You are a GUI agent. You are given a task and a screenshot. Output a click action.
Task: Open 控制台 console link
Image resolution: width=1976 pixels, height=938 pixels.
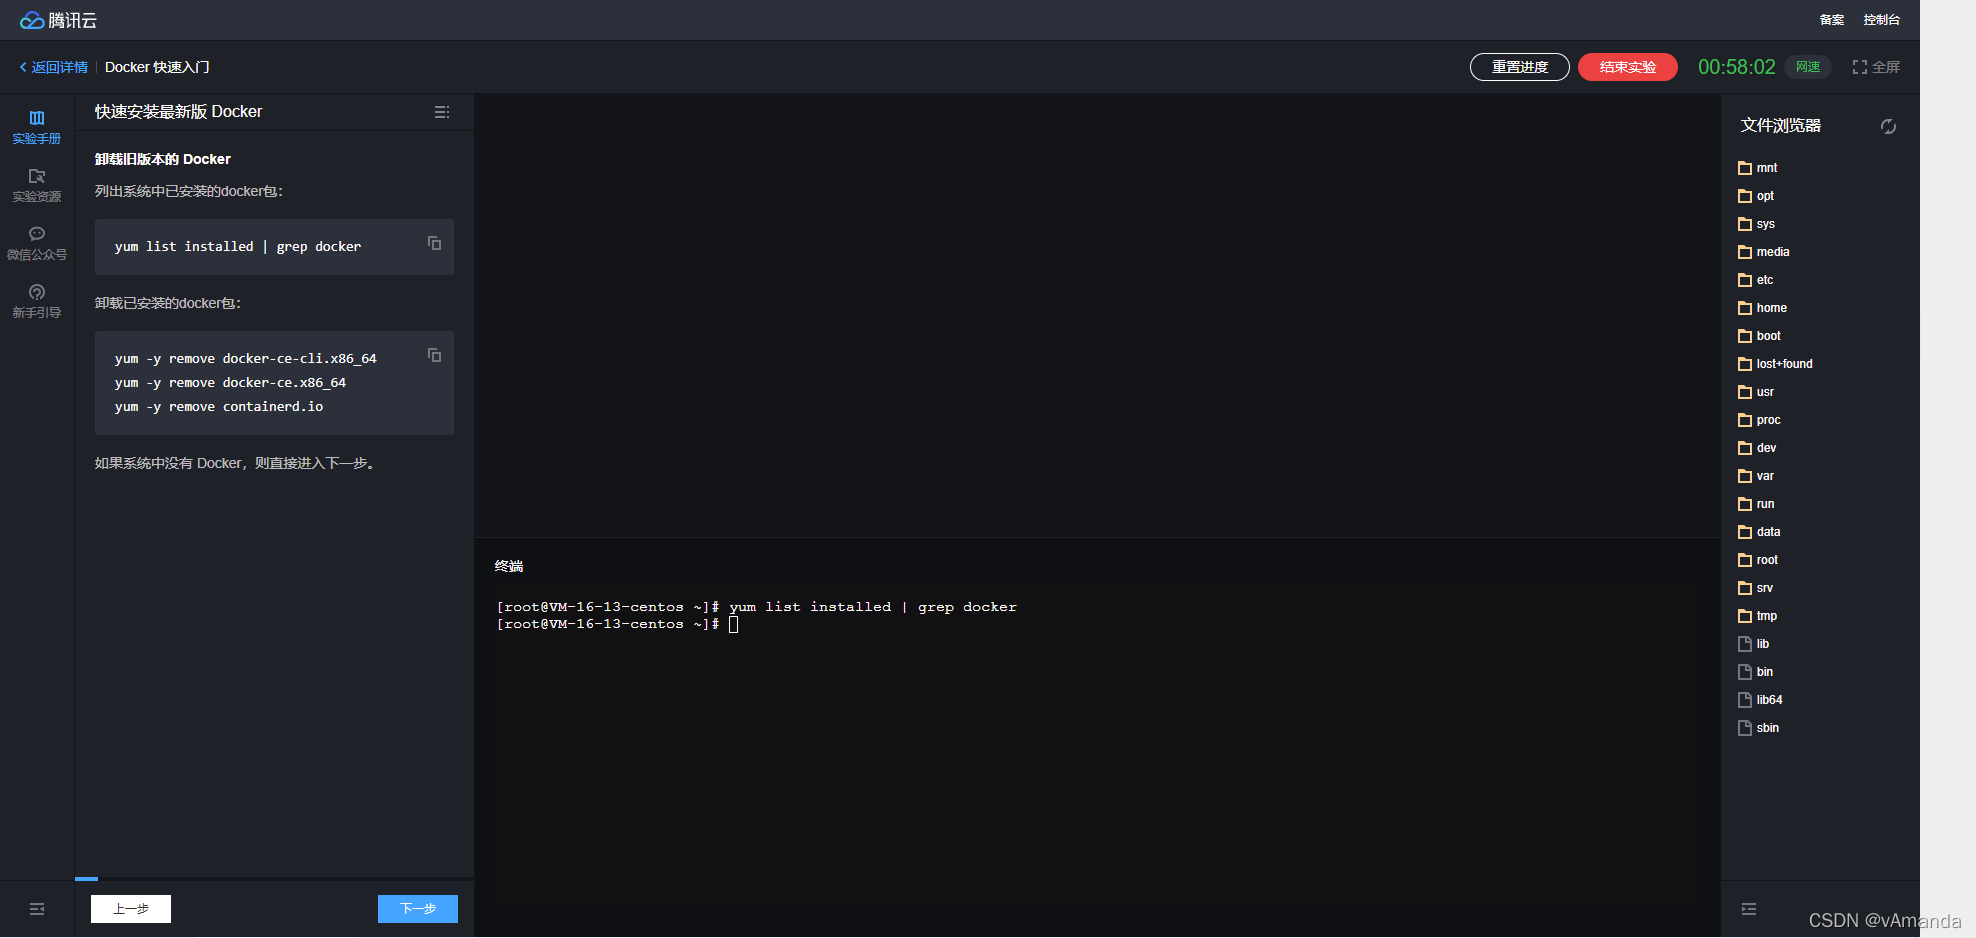(1882, 20)
